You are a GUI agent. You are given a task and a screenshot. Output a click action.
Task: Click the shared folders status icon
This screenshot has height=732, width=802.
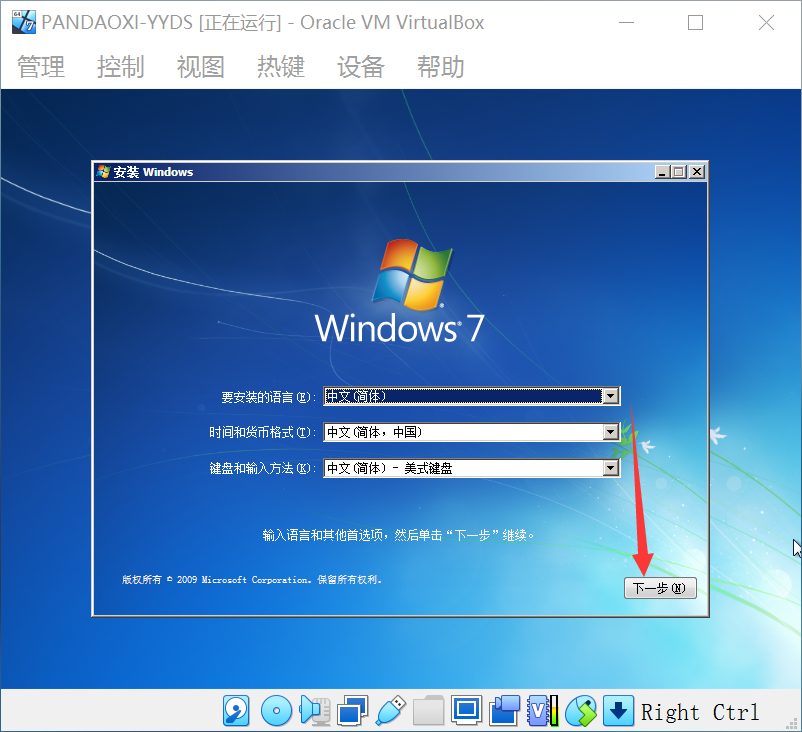[429, 711]
